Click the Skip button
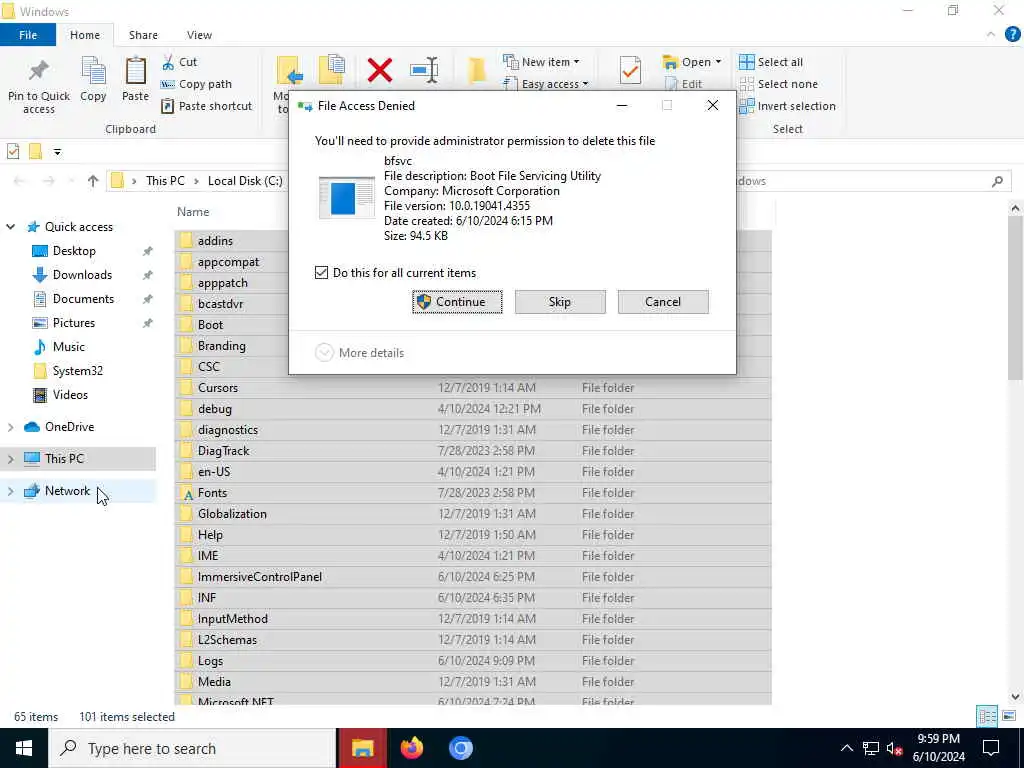Screen dimensions: 1024x768 [560, 302]
